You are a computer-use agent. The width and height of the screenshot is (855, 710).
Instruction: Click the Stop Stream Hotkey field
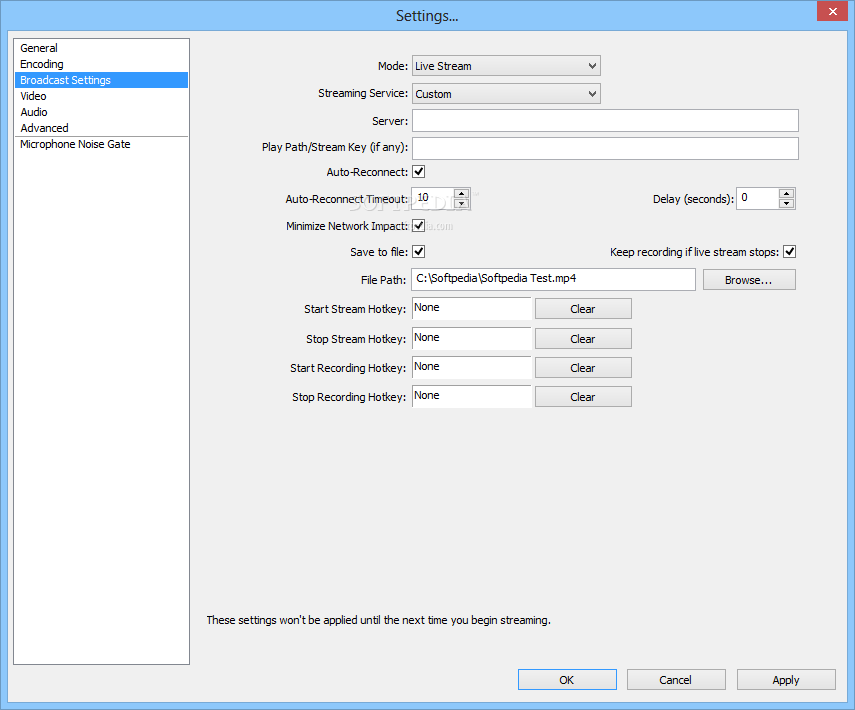(472, 339)
